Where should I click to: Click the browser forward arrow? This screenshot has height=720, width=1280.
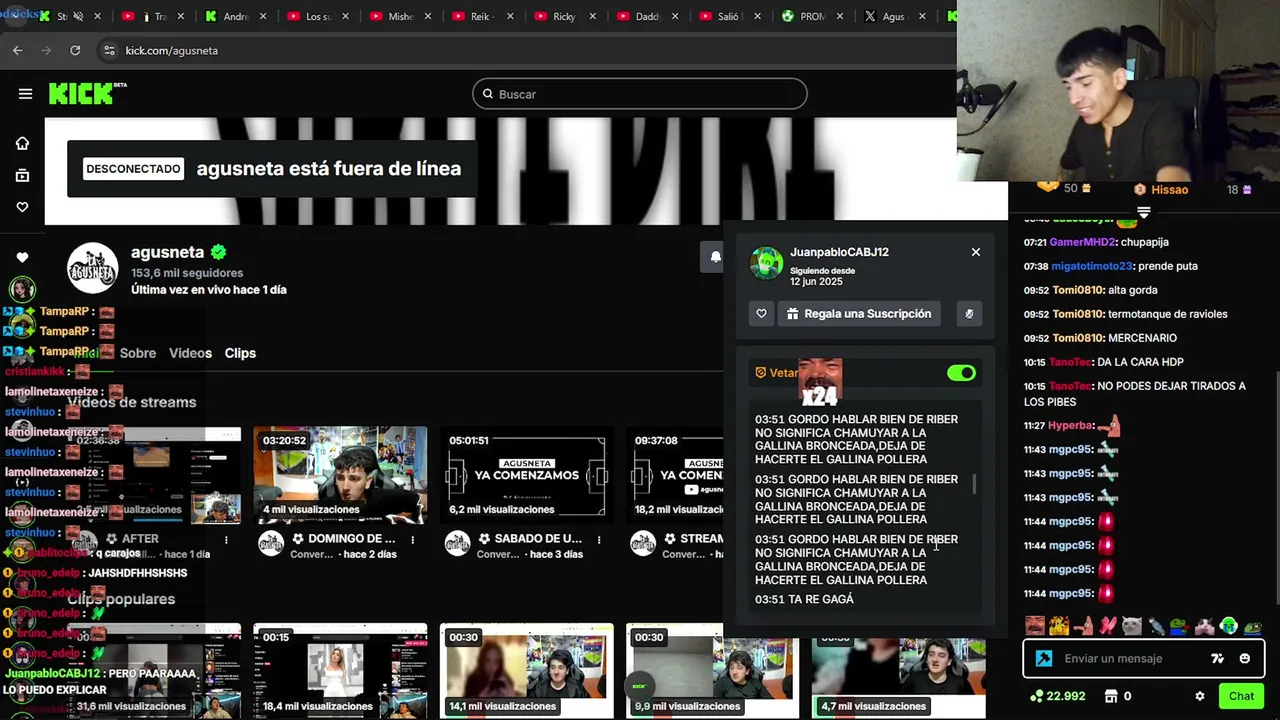[x=46, y=50]
